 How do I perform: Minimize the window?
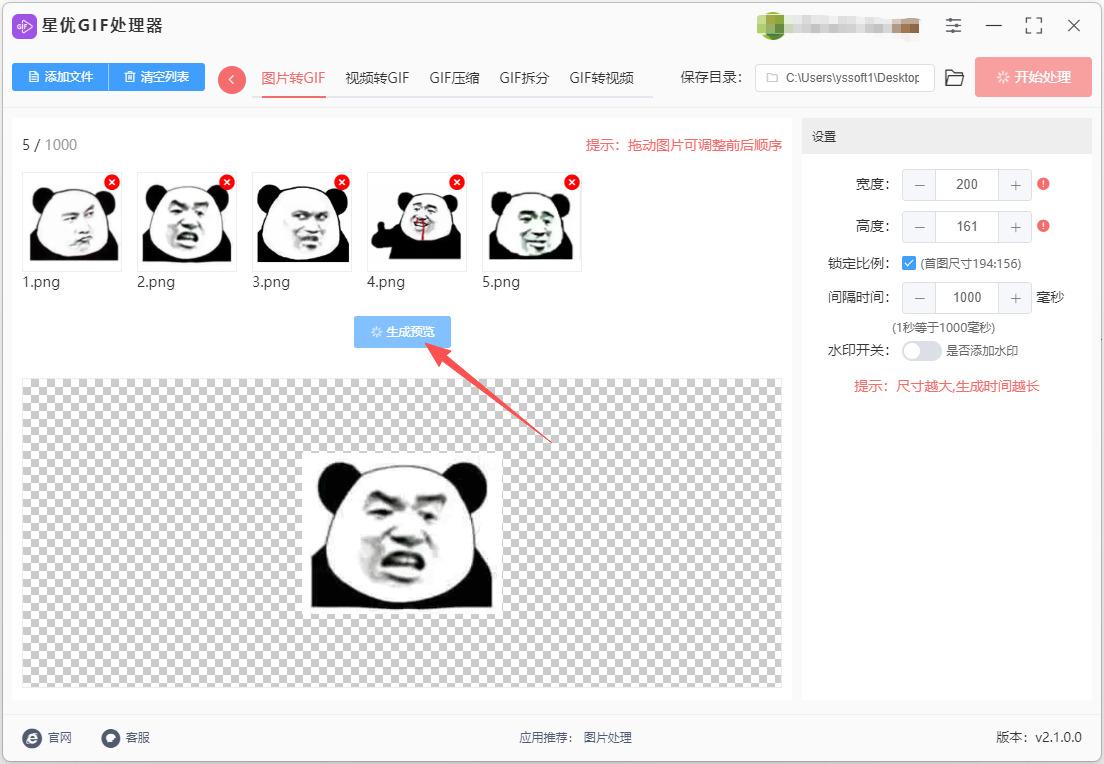[x=993, y=26]
